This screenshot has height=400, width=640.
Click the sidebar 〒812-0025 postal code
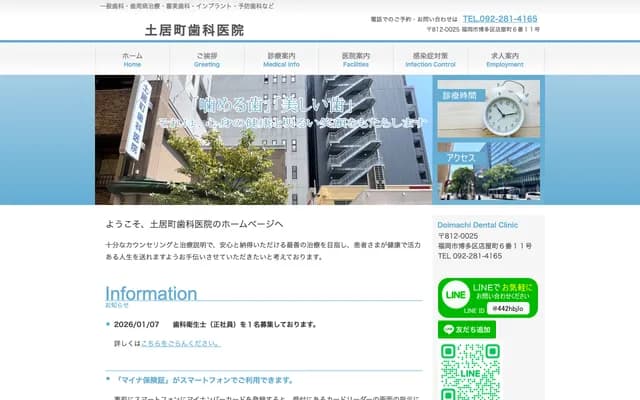click(458, 236)
